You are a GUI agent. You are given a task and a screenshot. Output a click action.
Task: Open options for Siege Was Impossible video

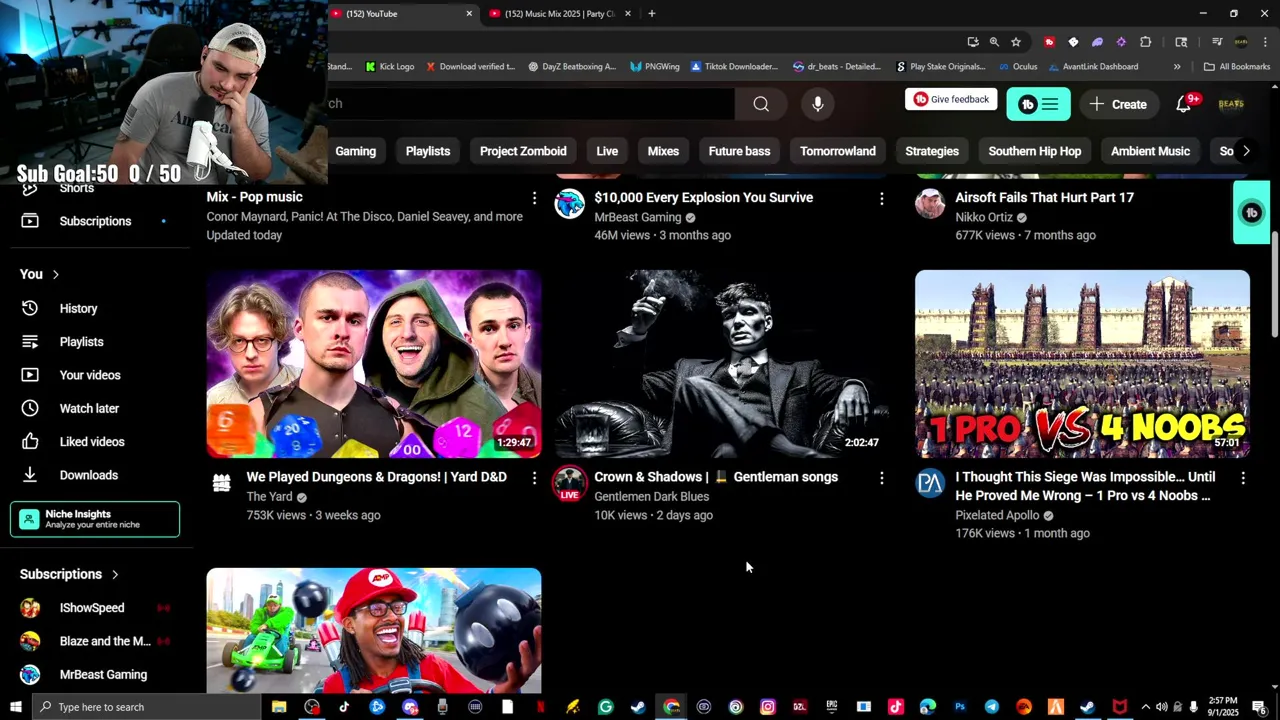click(1243, 478)
